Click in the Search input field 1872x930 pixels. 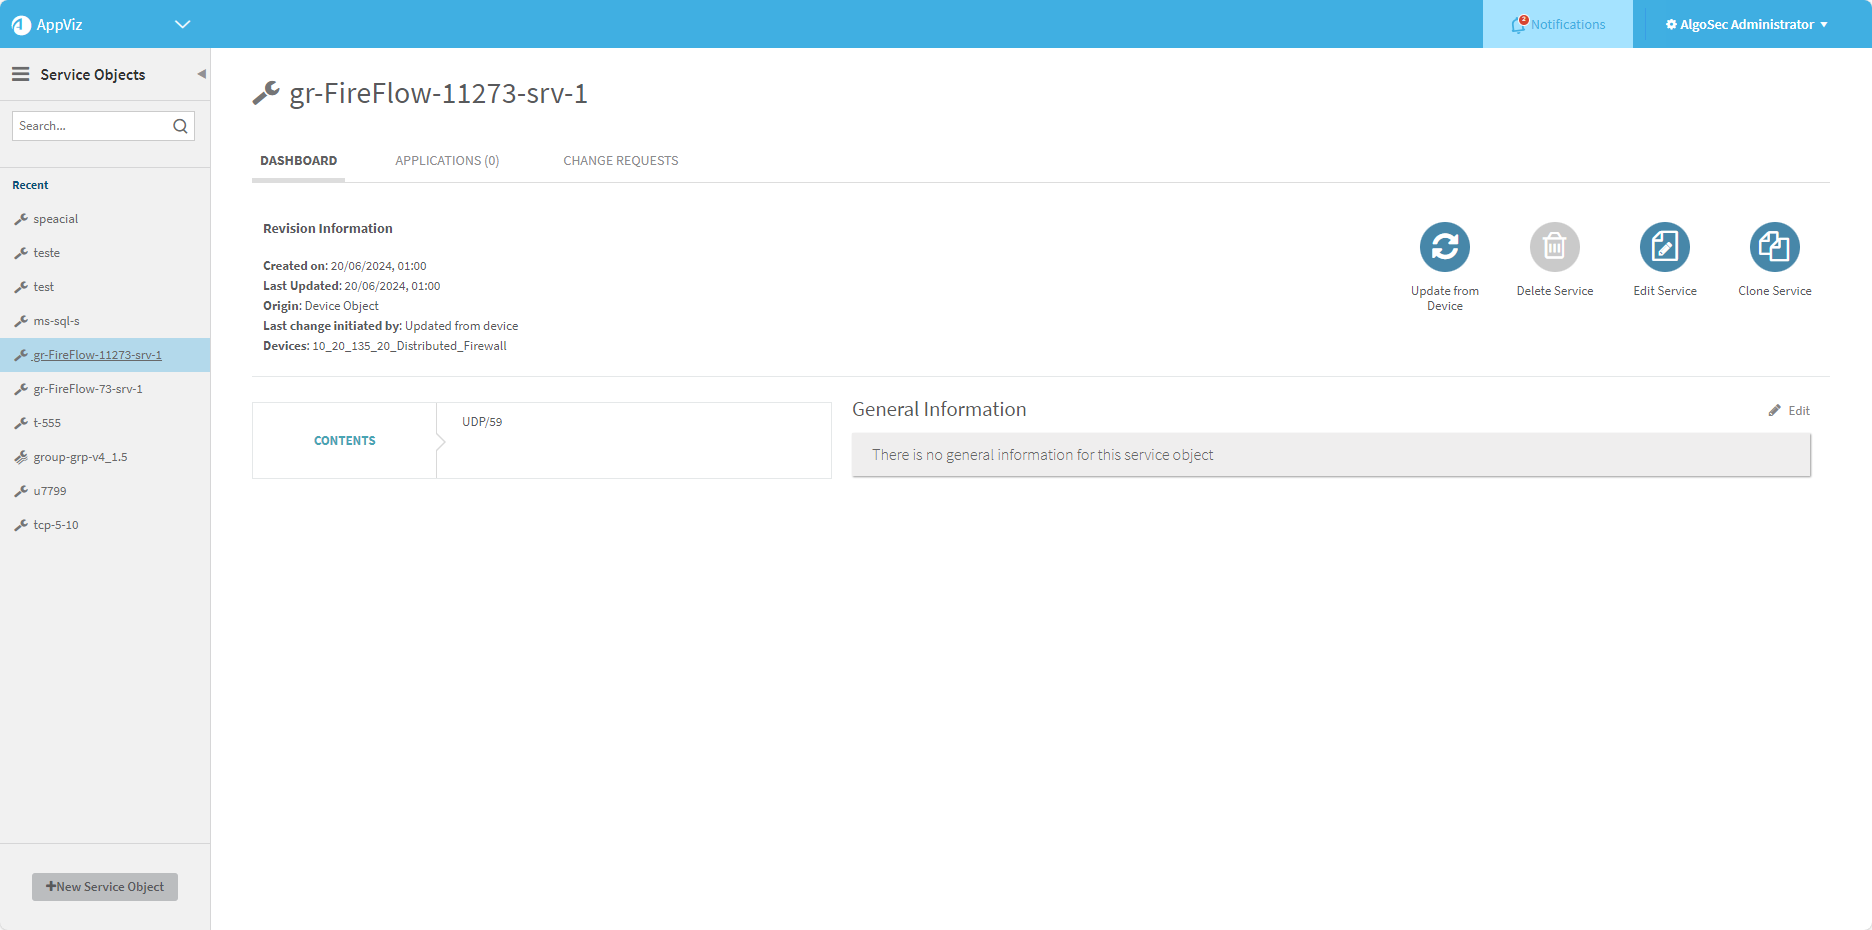pyautogui.click(x=92, y=126)
